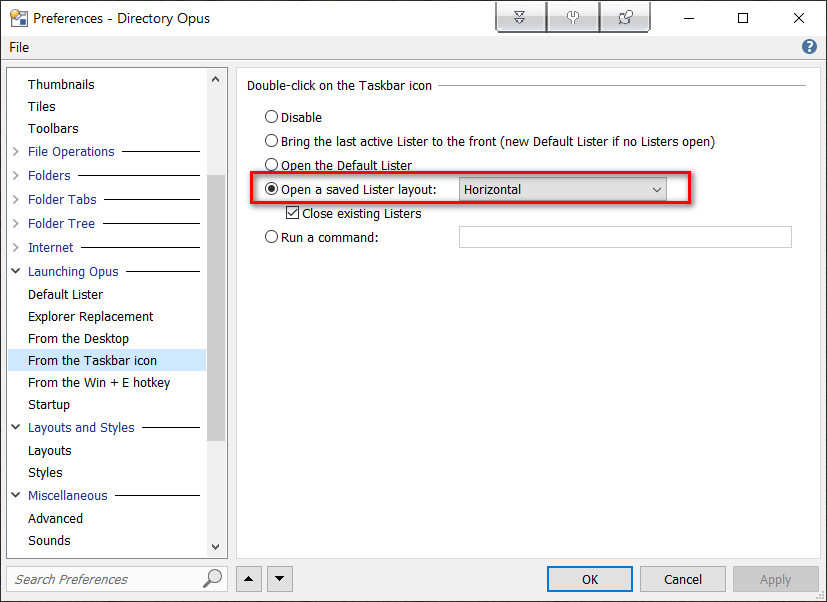Open the blue help question mark
The image size is (827, 602).
pyautogui.click(x=809, y=47)
